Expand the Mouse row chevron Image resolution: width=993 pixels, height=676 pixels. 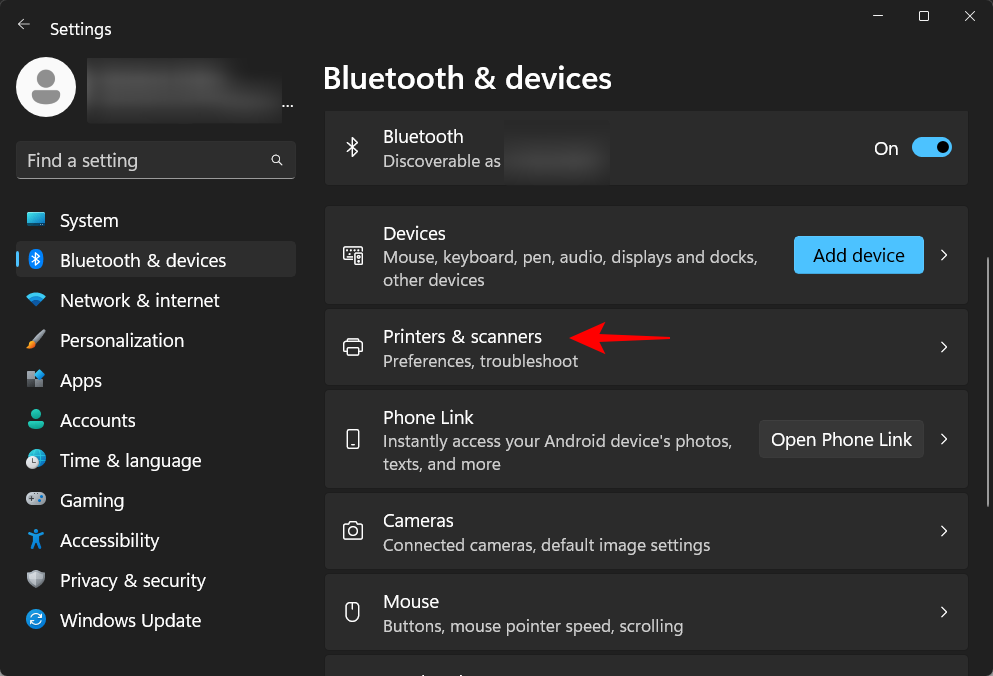pyautogui.click(x=944, y=612)
